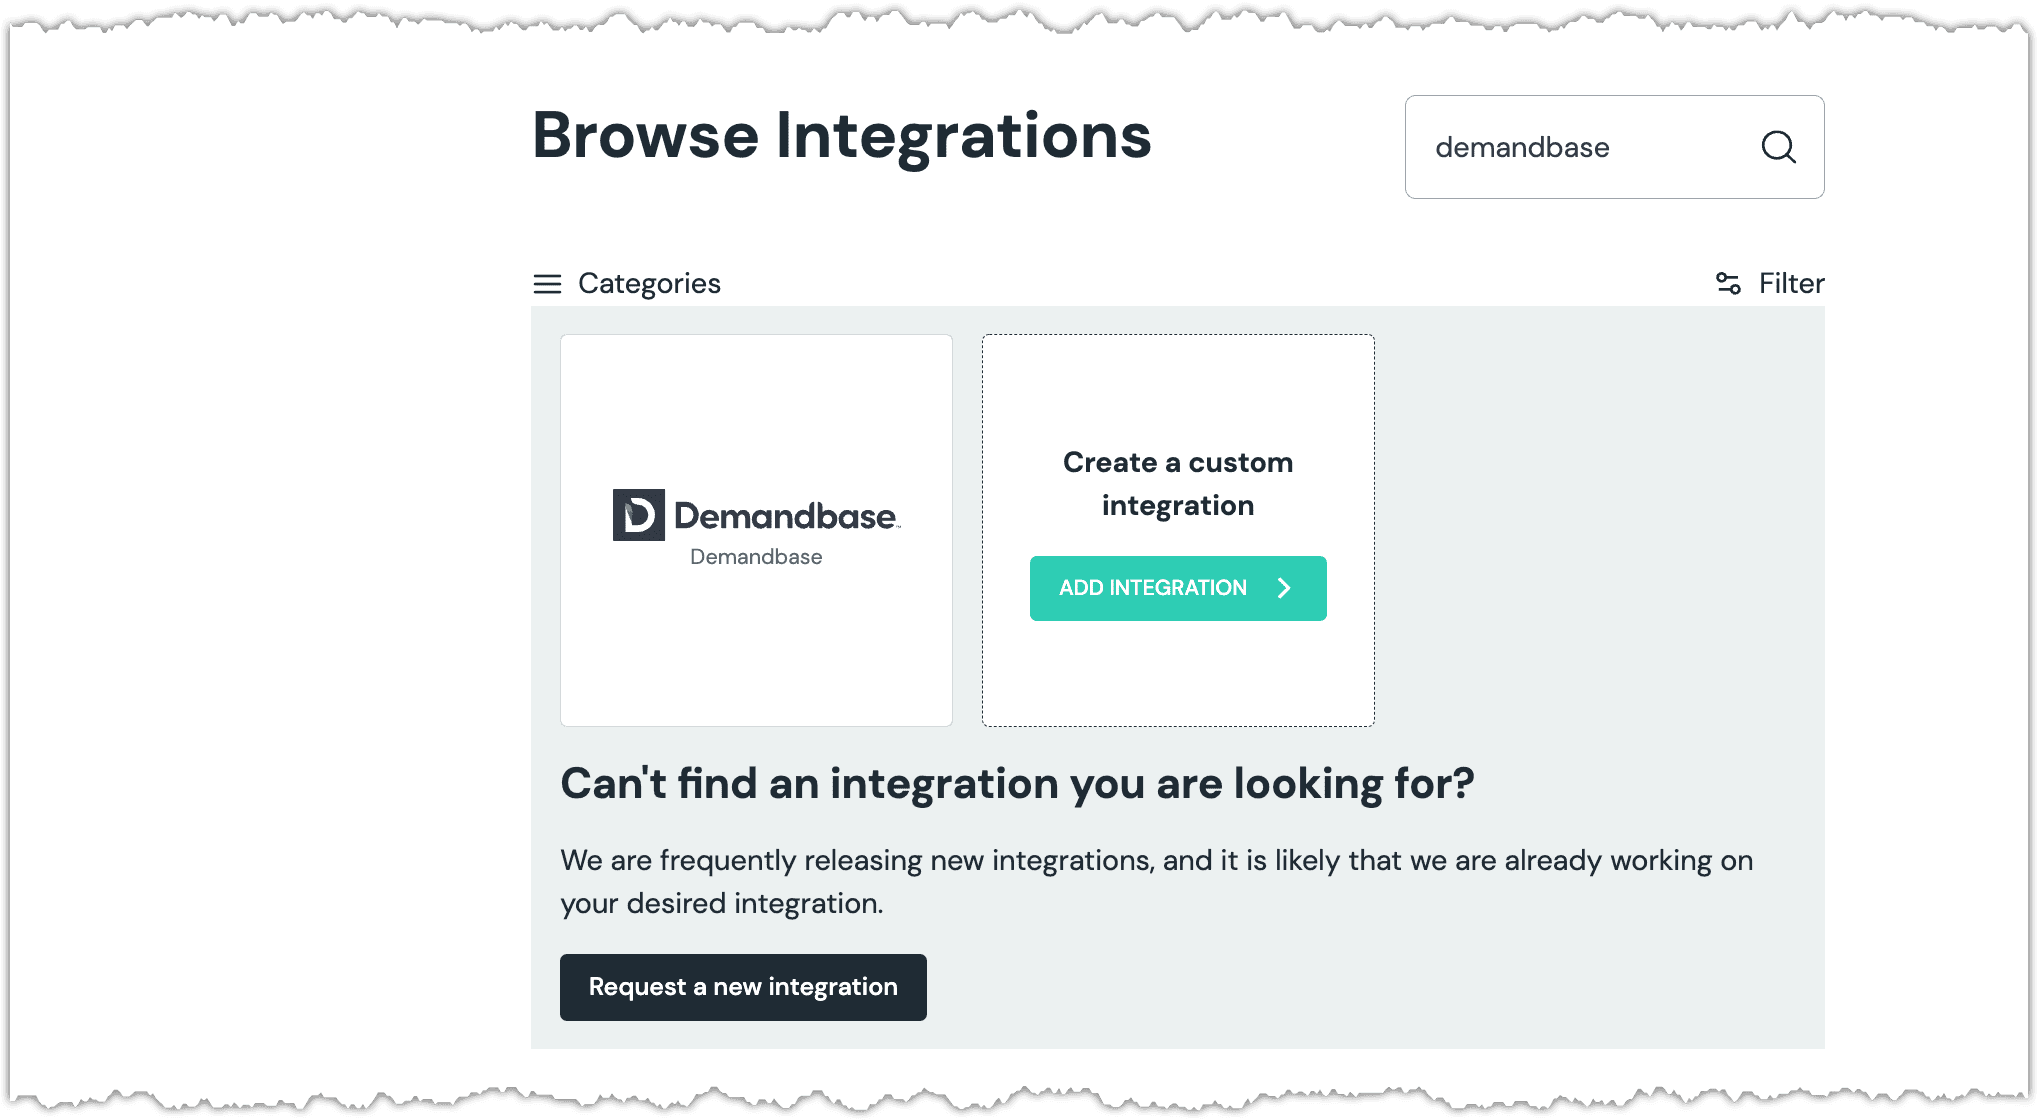Click the Demandbase logo

click(756, 515)
